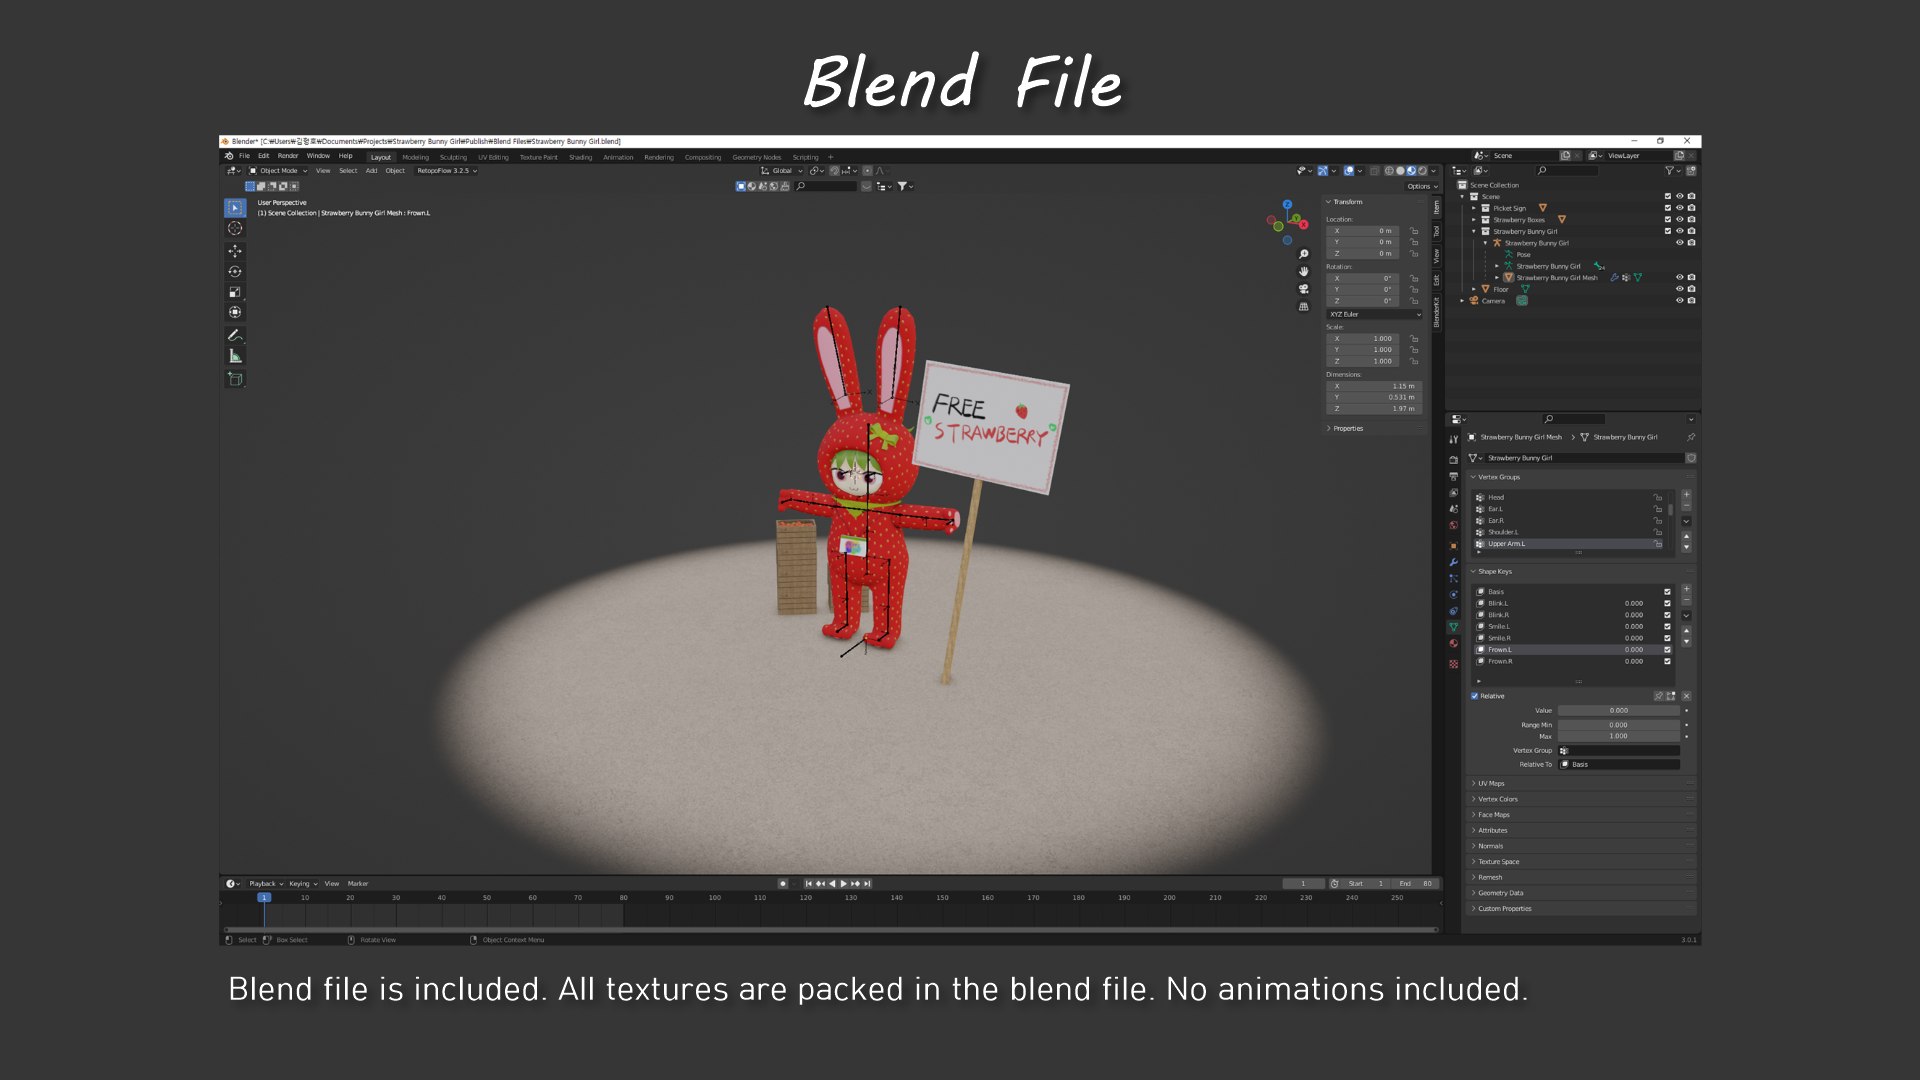Select the Smile.L shape key

(x=1499, y=627)
